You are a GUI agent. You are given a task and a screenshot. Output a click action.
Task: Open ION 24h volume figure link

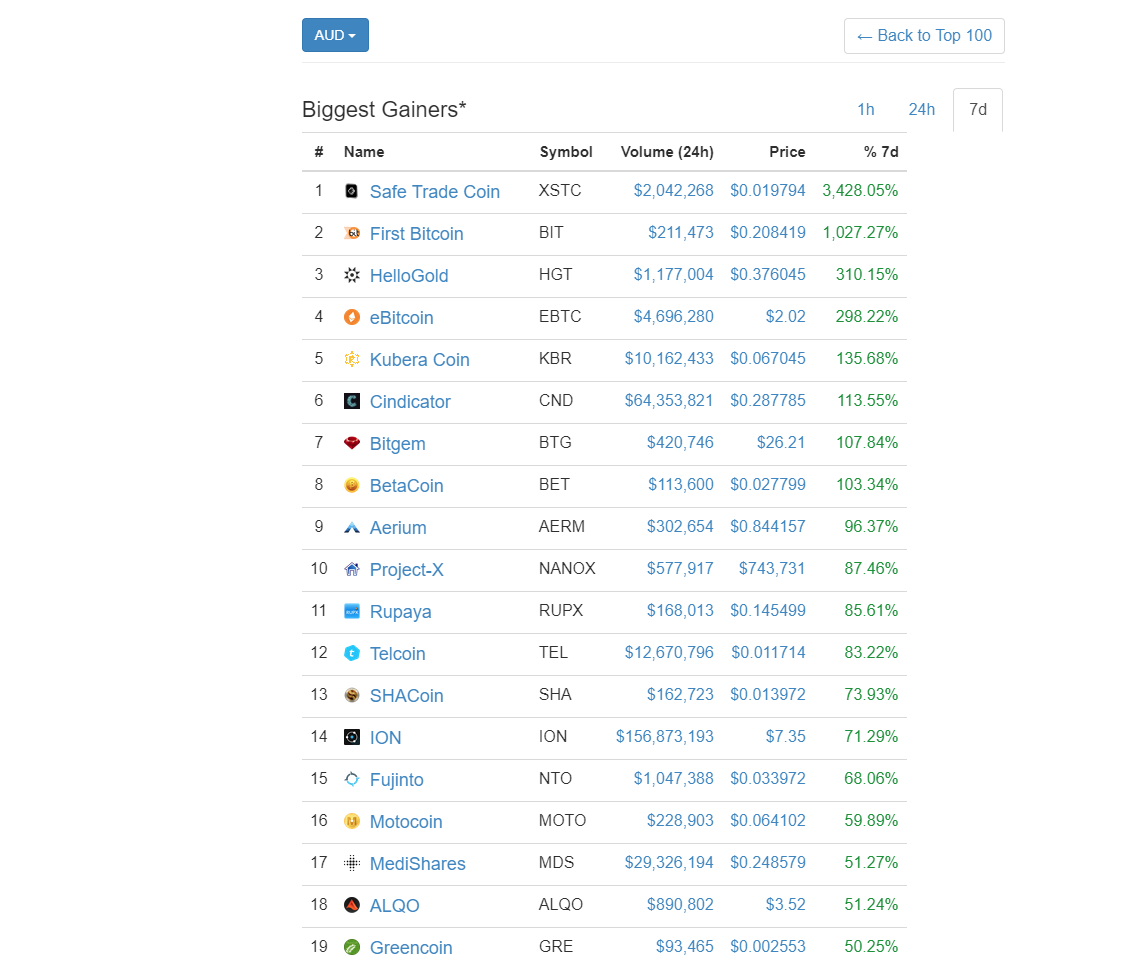tap(665, 737)
